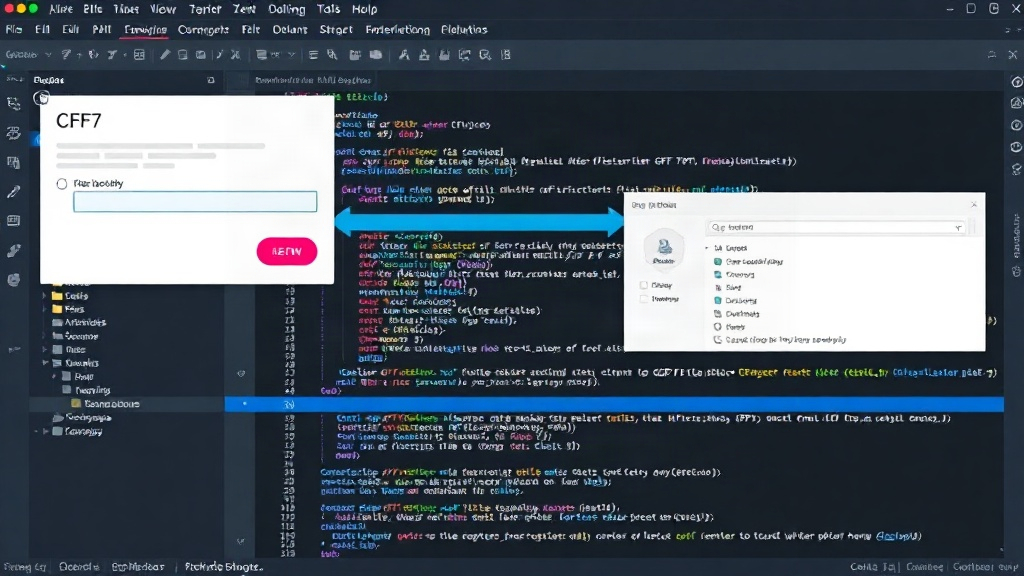Collapse the top group in dialog result list
Image resolution: width=1024 pixels, height=576 pixels.
[x=707, y=248]
